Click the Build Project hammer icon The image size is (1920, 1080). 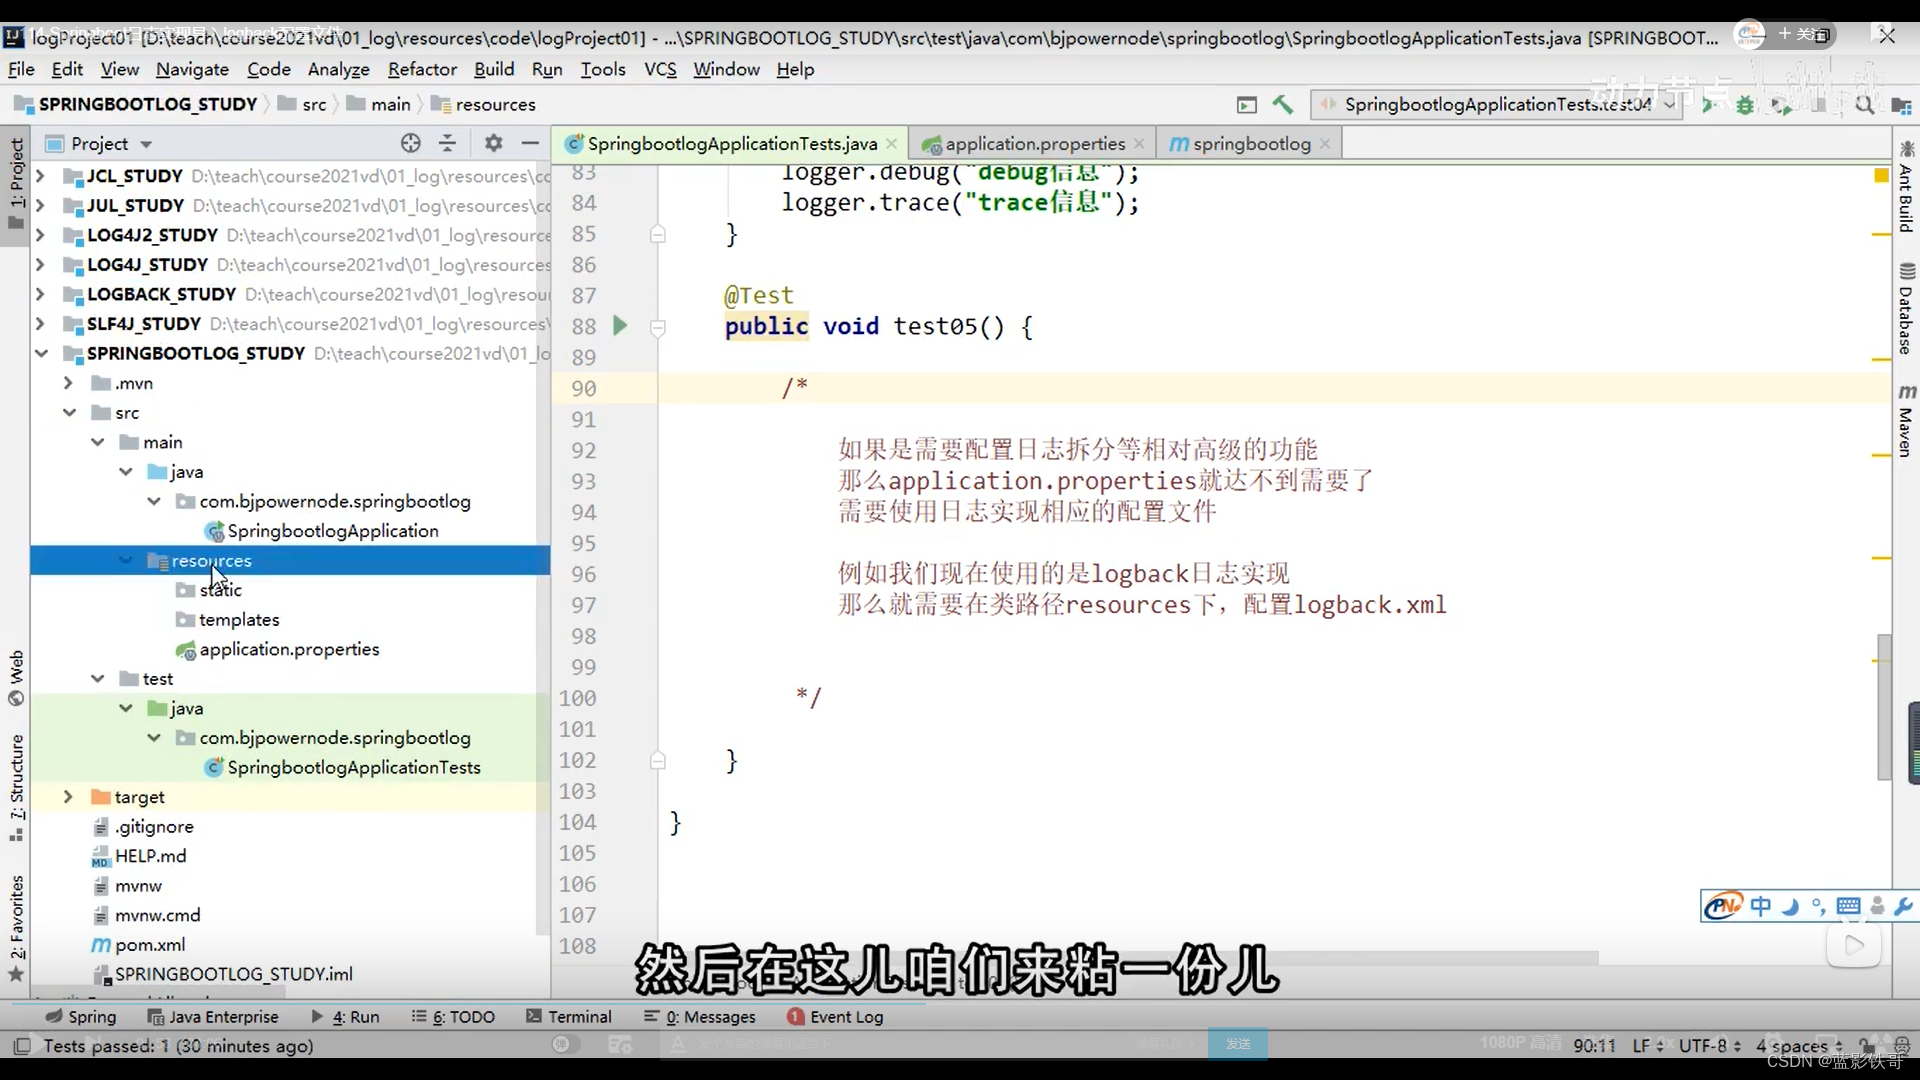point(1283,104)
